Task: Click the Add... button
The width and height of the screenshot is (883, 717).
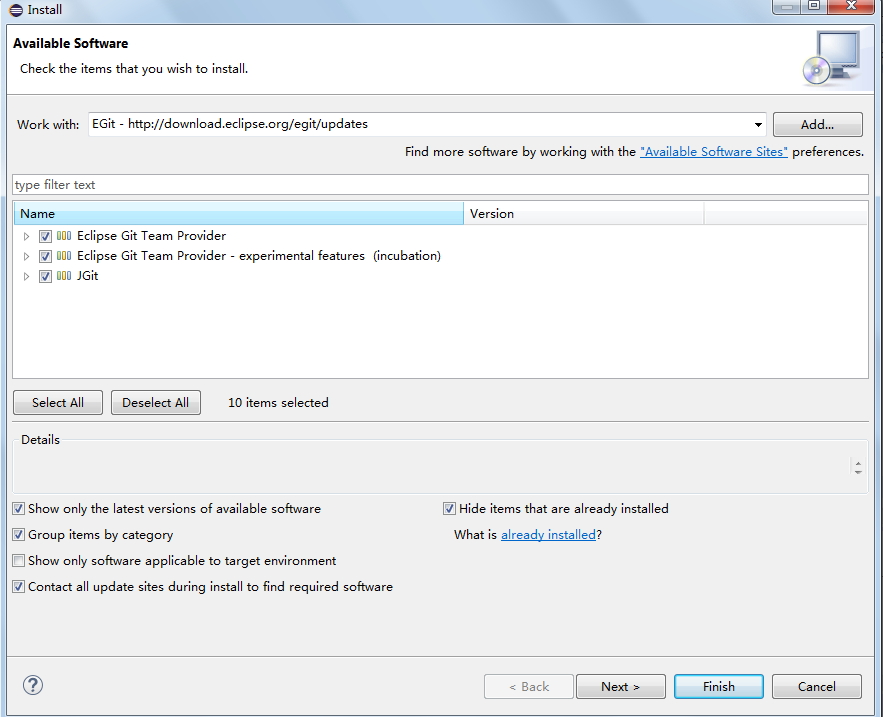Action: pos(817,124)
